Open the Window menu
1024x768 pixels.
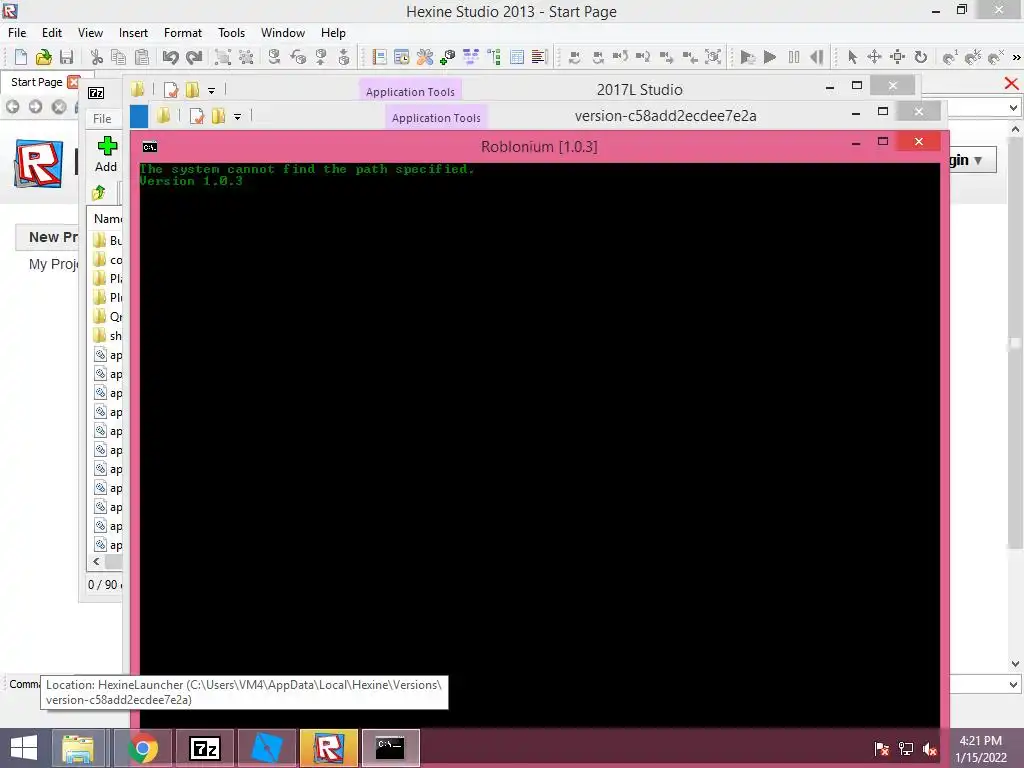tap(283, 33)
